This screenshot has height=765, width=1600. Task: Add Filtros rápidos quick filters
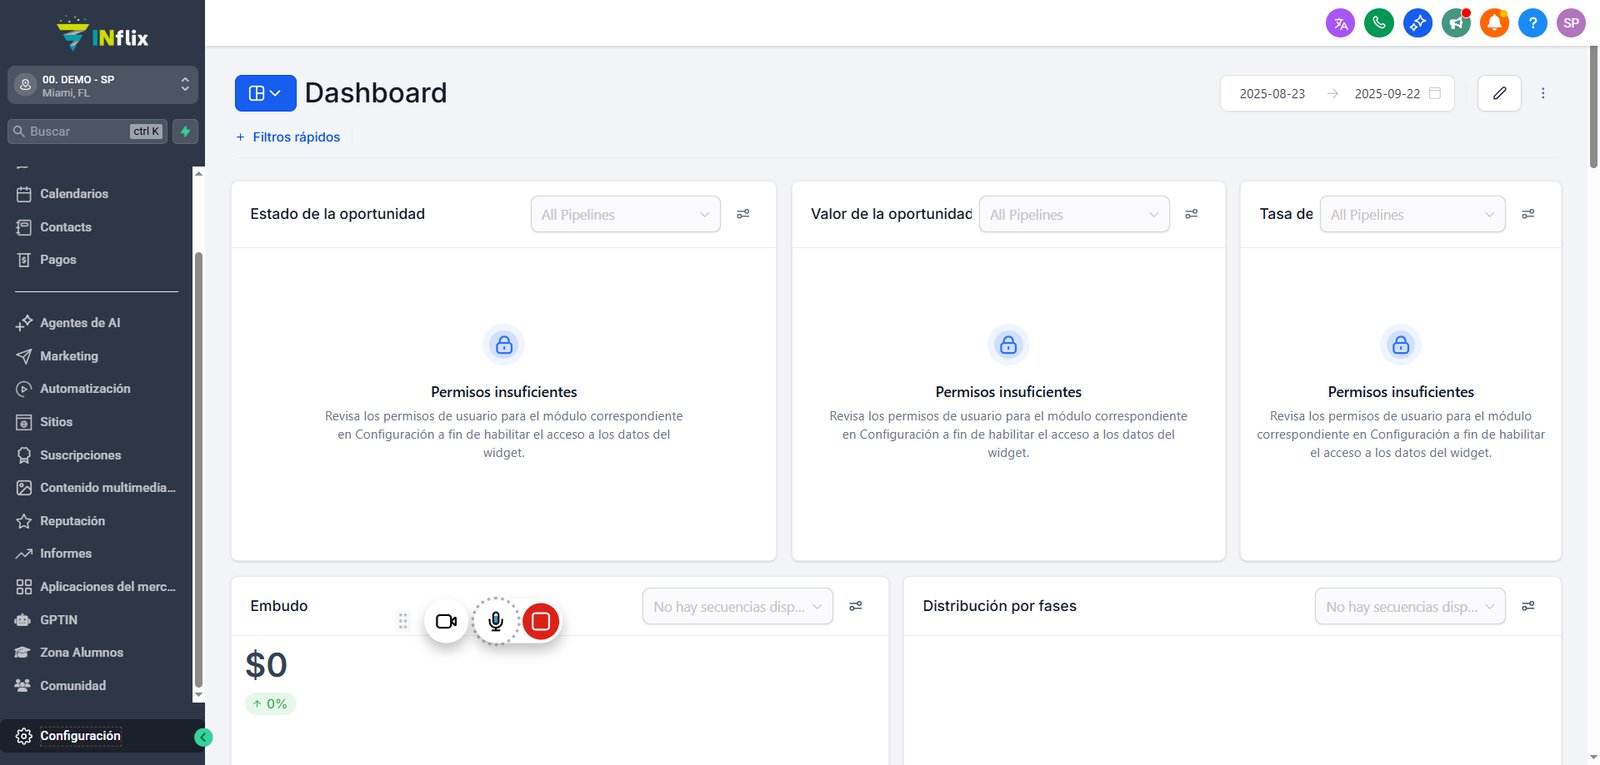(x=288, y=137)
